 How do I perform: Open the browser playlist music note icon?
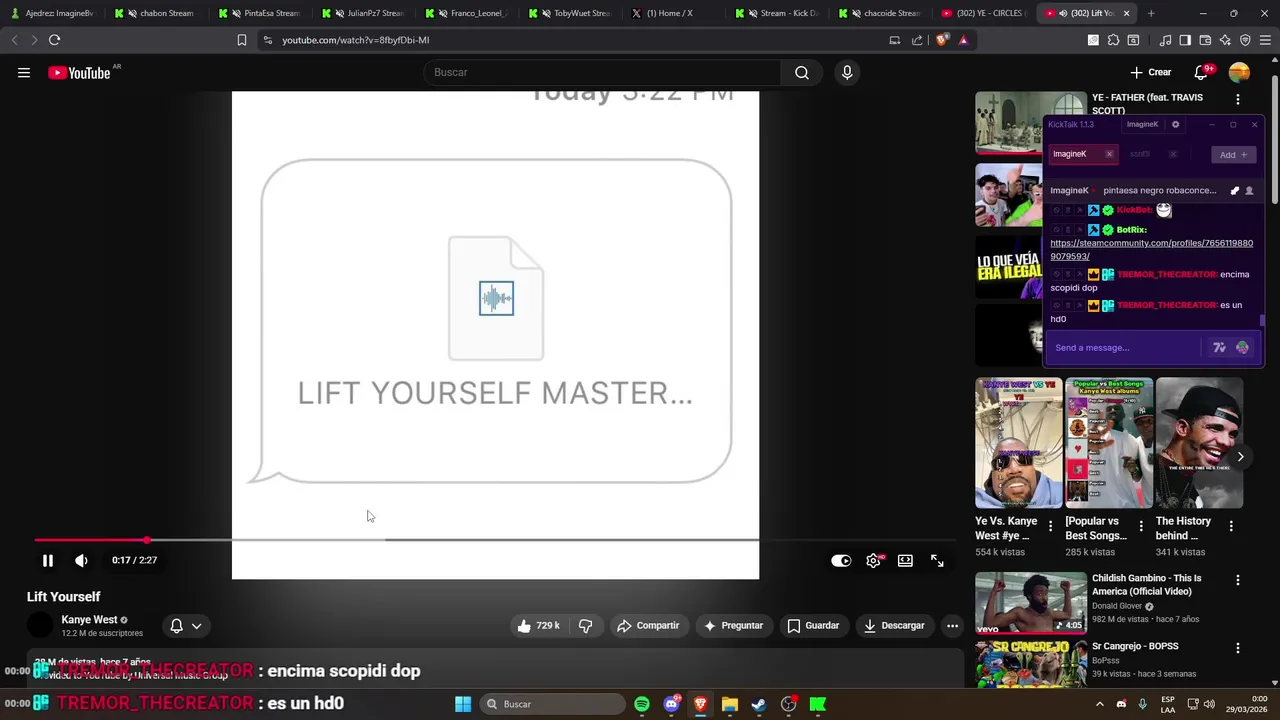[x=1165, y=40]
